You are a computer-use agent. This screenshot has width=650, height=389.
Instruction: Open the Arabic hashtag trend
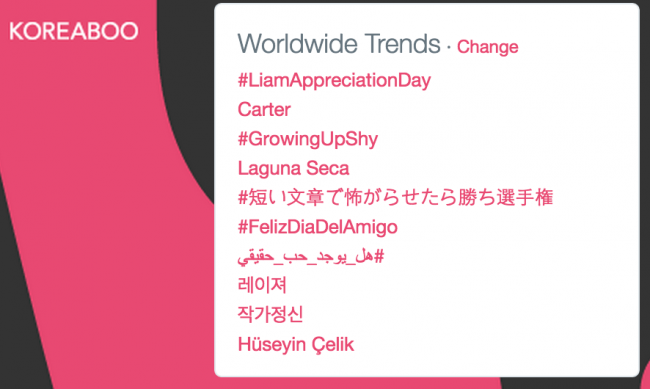[311, 257]
